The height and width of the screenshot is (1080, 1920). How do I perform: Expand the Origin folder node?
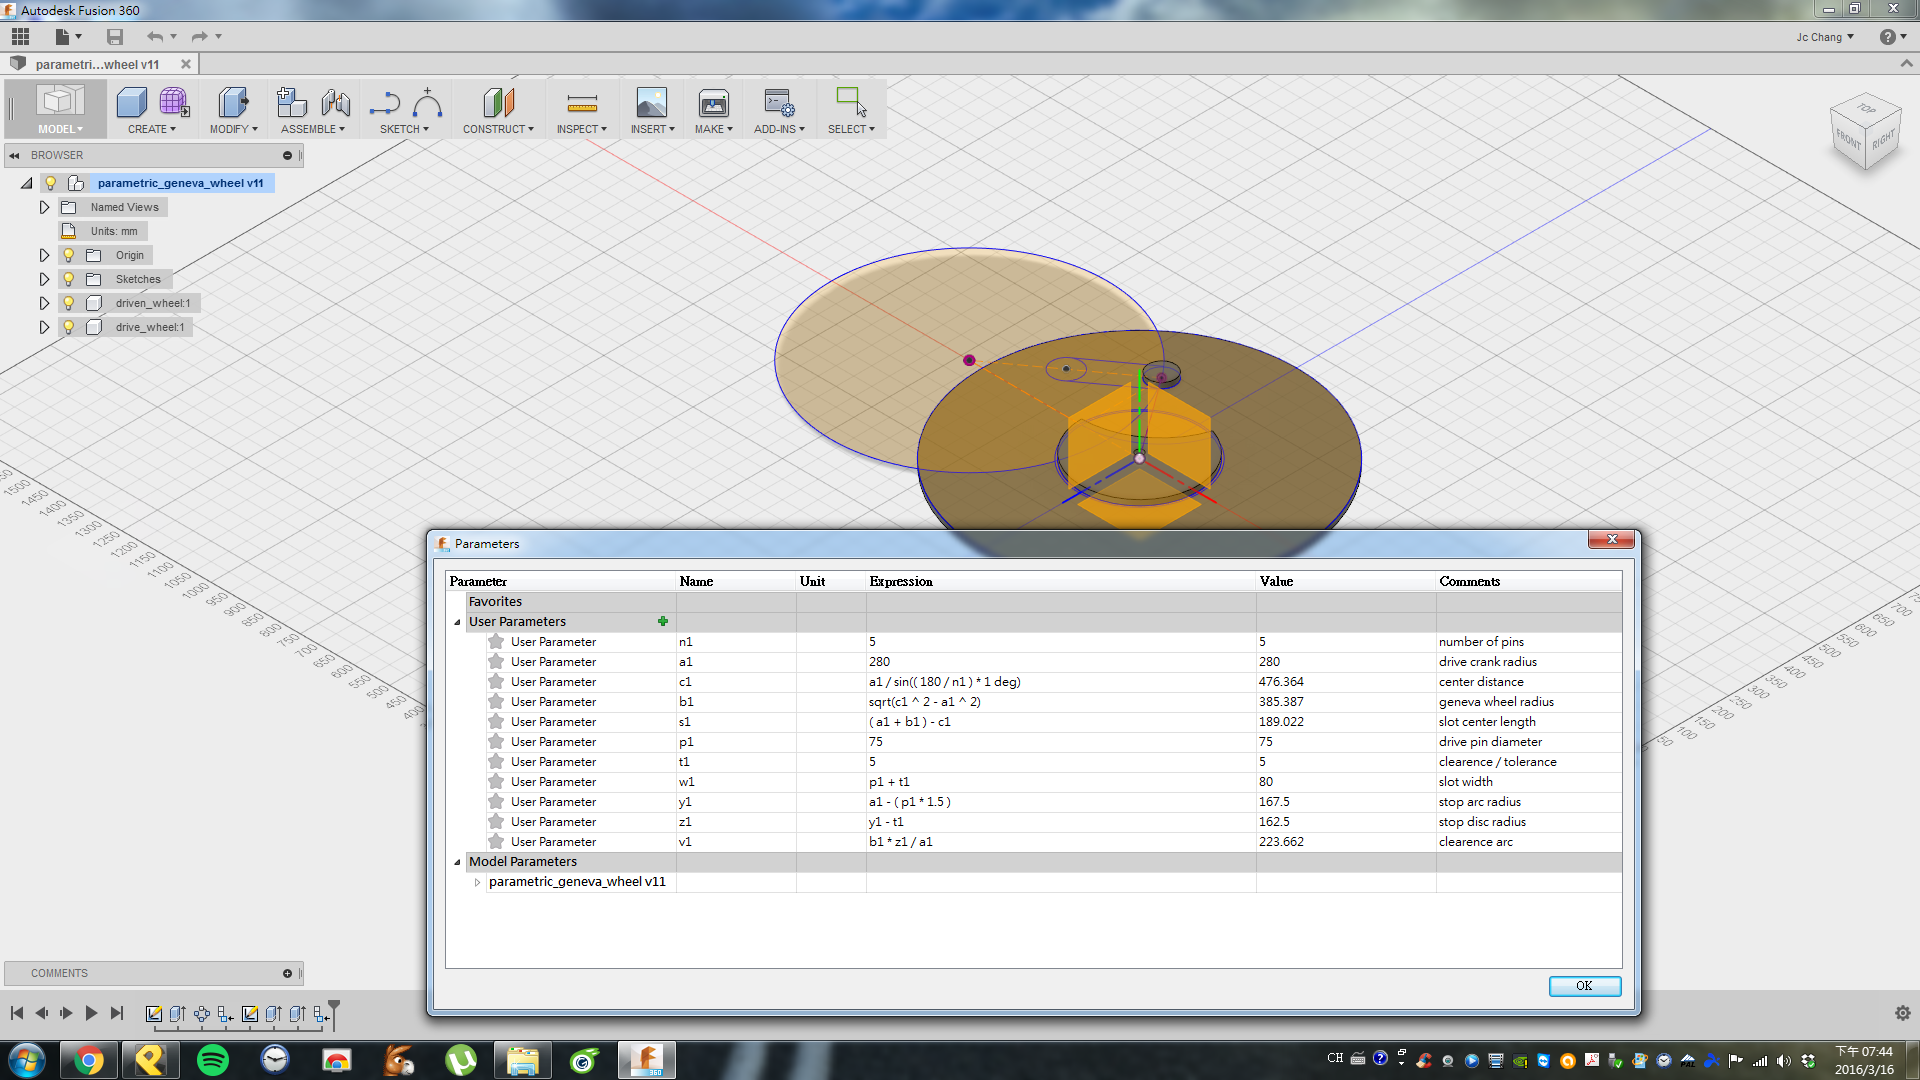(44, 255)
